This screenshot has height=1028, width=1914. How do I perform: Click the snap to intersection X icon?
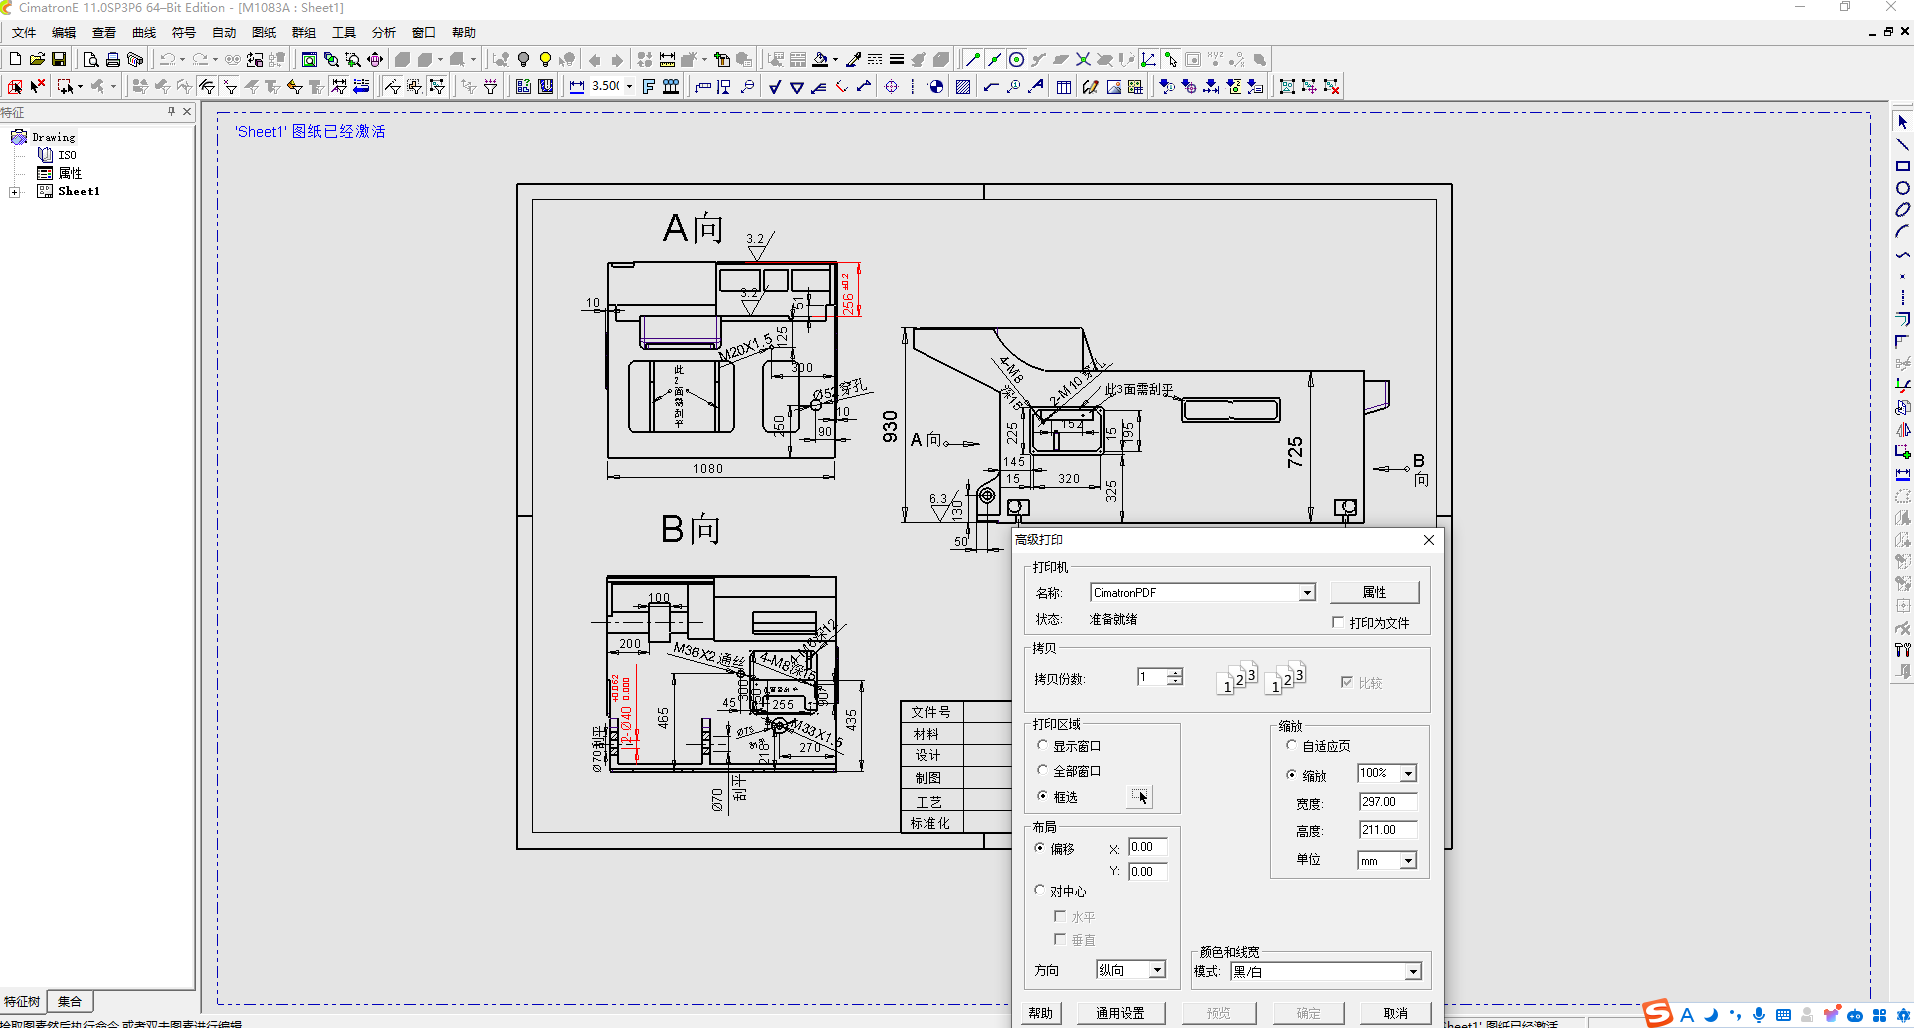pos(1083,60)
